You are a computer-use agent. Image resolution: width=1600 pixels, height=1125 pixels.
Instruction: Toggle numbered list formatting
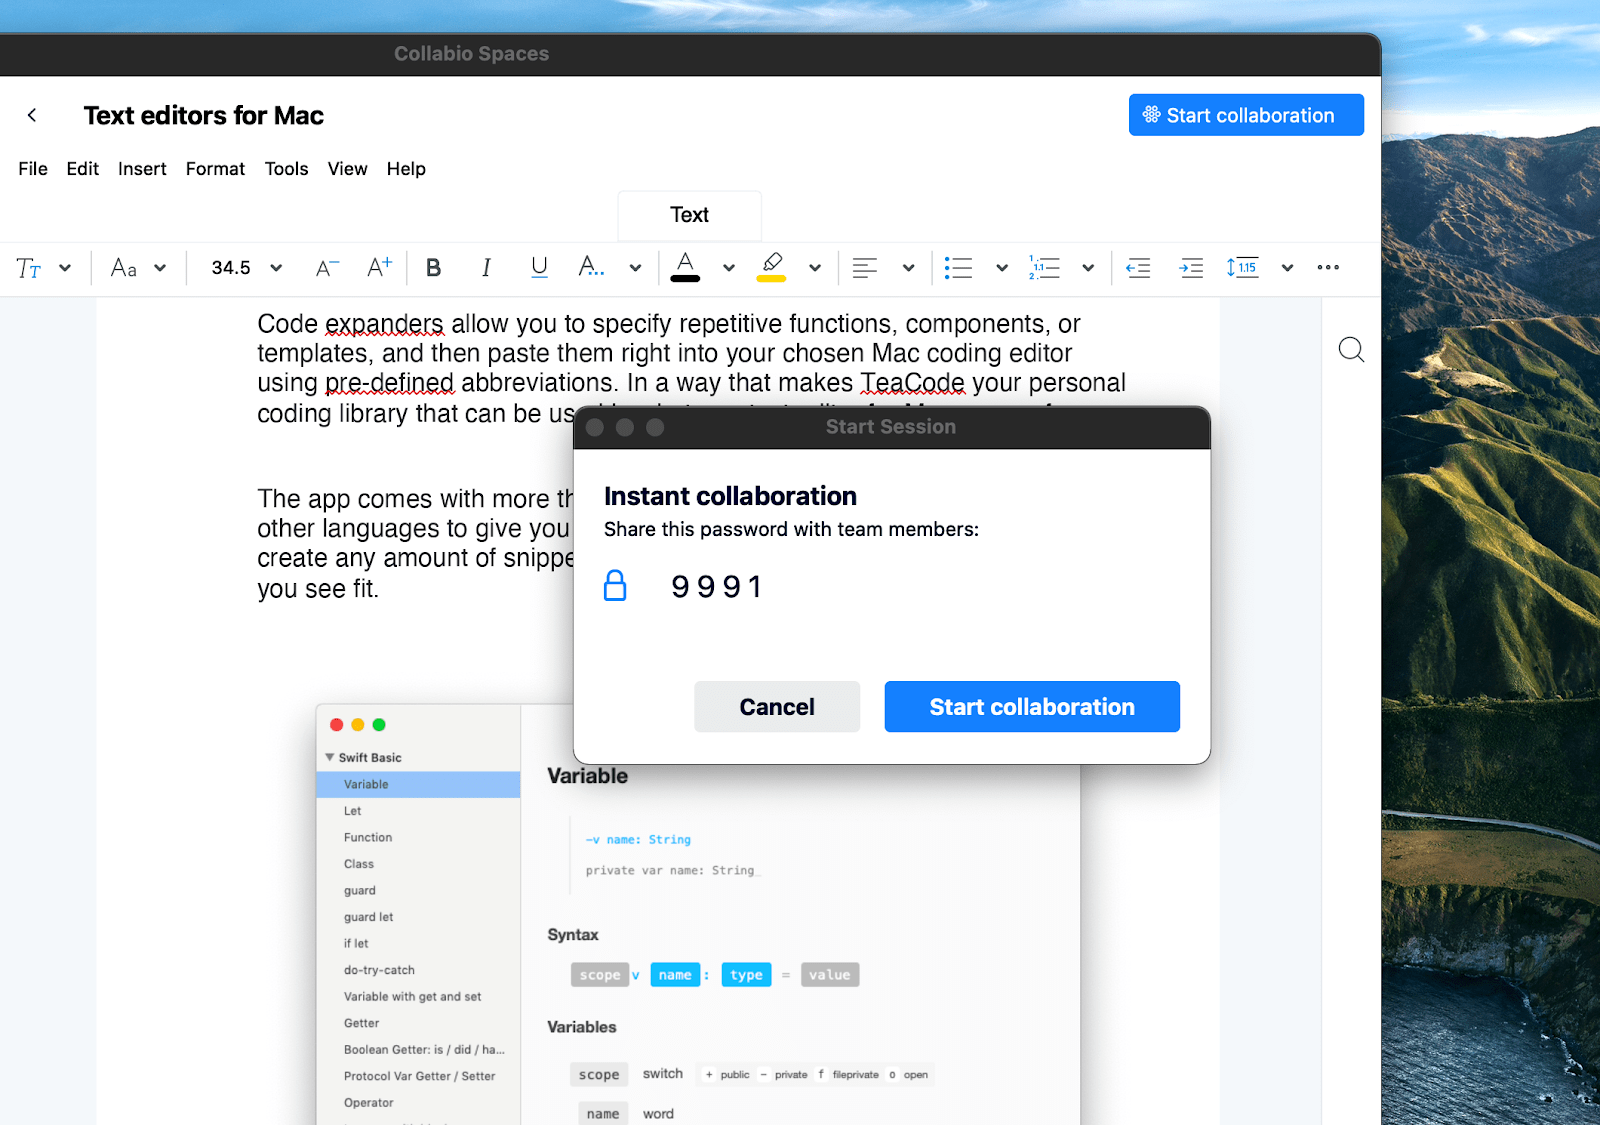1043,267
